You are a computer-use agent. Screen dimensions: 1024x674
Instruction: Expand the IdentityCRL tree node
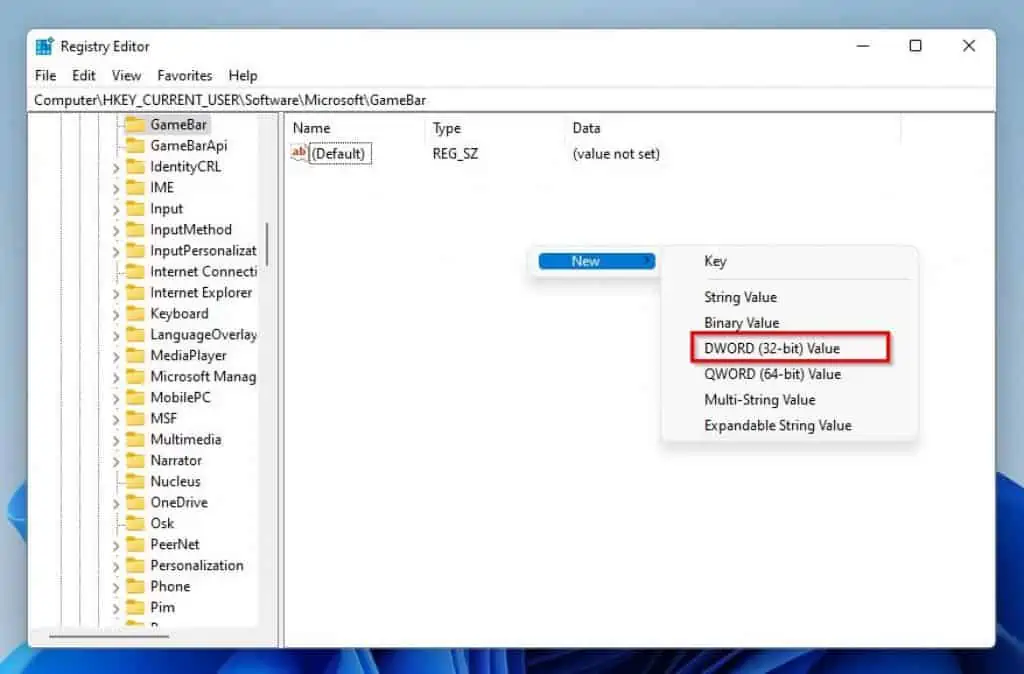(x=116, y=168)
